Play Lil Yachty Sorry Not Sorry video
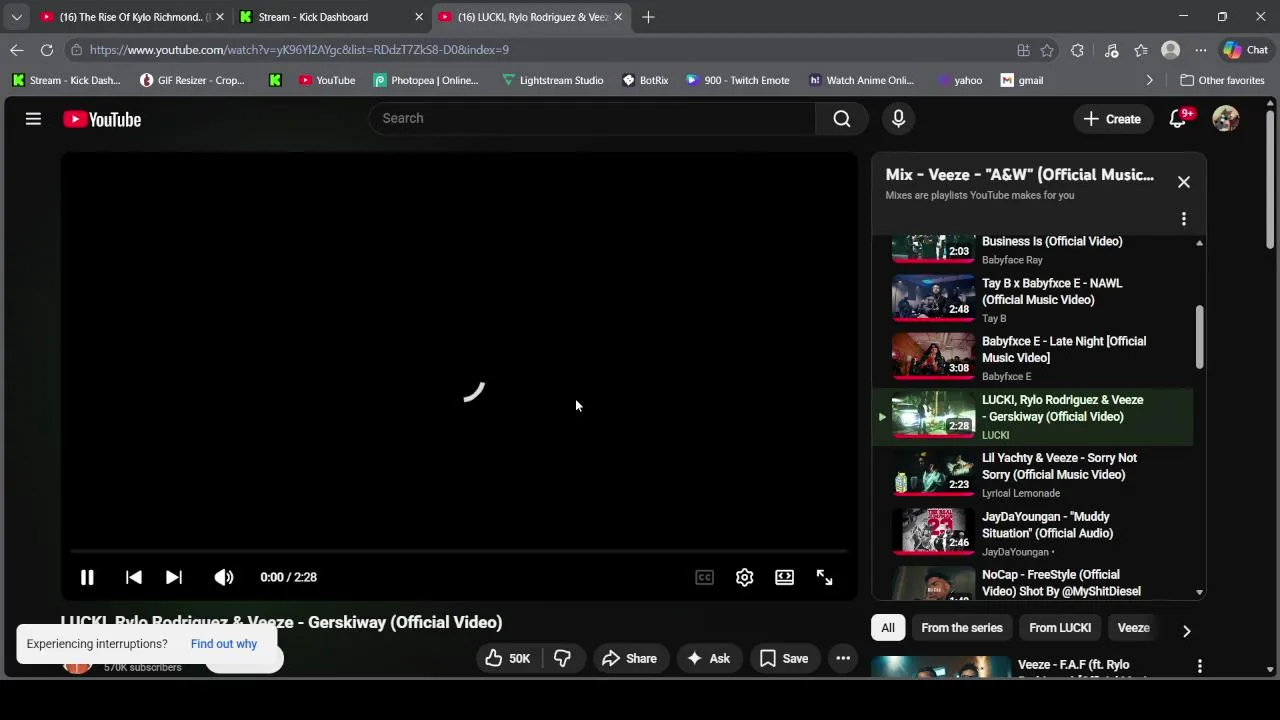 (1032, 474)
